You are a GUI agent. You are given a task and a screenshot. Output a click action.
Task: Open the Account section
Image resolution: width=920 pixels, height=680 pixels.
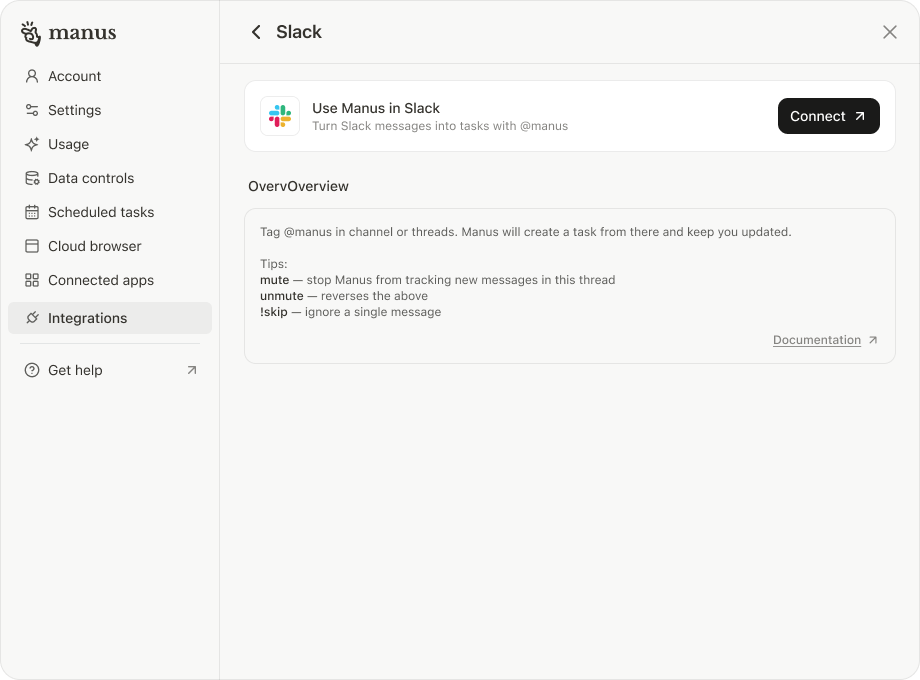110,76
